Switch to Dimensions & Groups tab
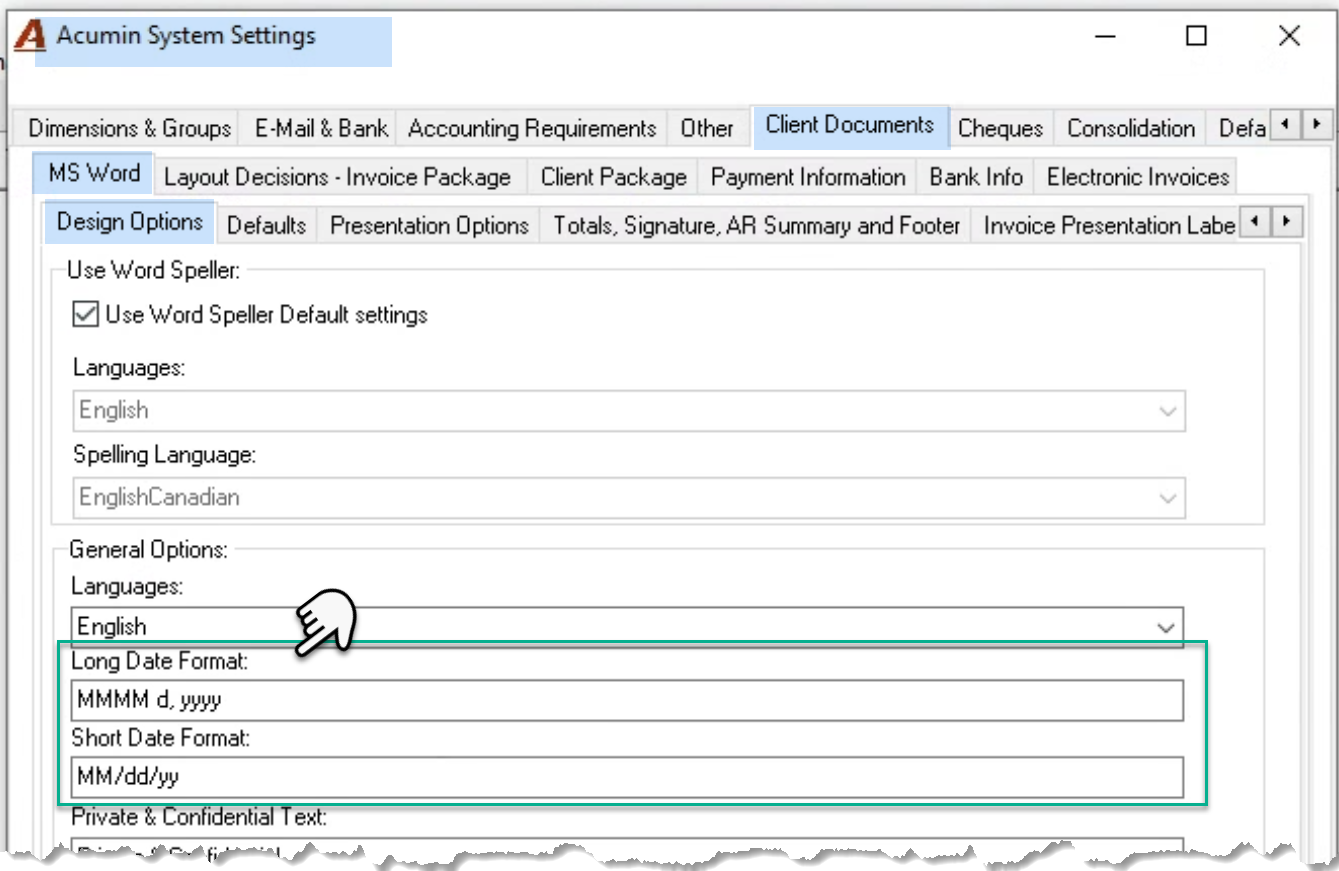The height and width of the screenshot is (871, 1339). tap(129, 129)
